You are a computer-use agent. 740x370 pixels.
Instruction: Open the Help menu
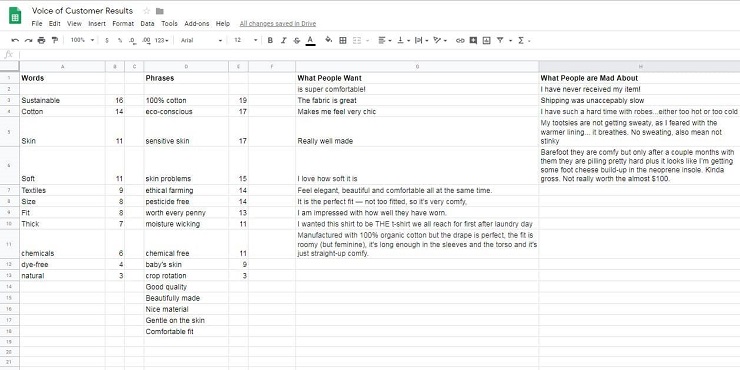click(x=223, y=24)
